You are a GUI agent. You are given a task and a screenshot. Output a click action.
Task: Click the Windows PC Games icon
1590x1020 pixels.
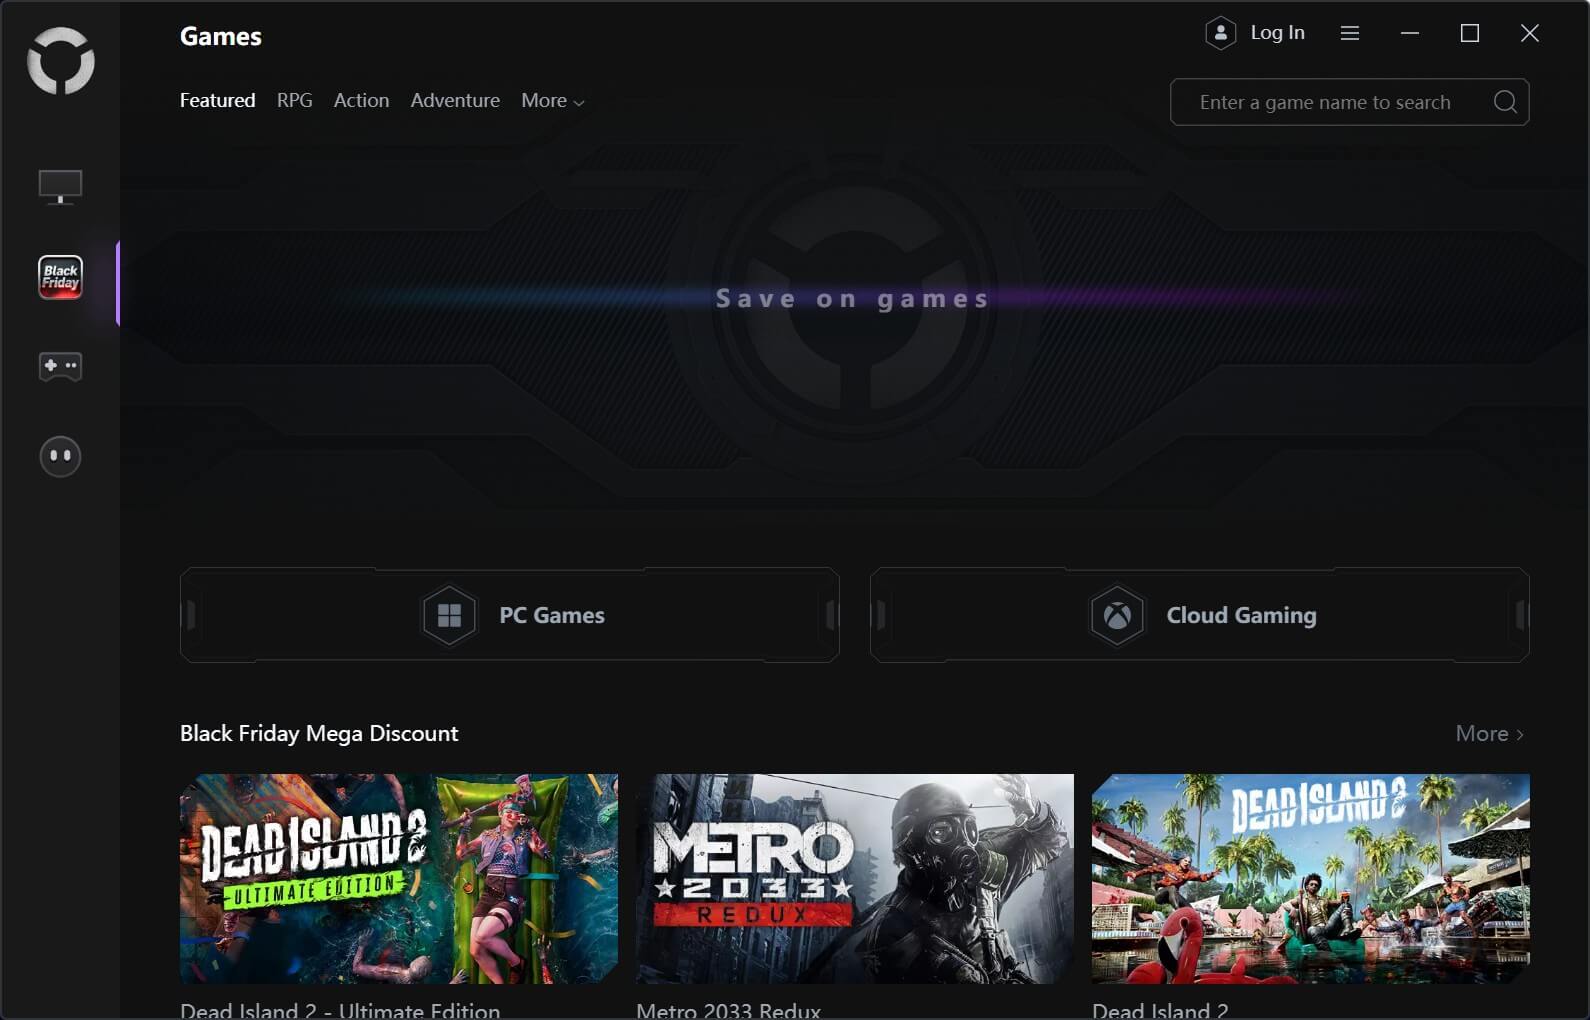click(x=449, y=615)
